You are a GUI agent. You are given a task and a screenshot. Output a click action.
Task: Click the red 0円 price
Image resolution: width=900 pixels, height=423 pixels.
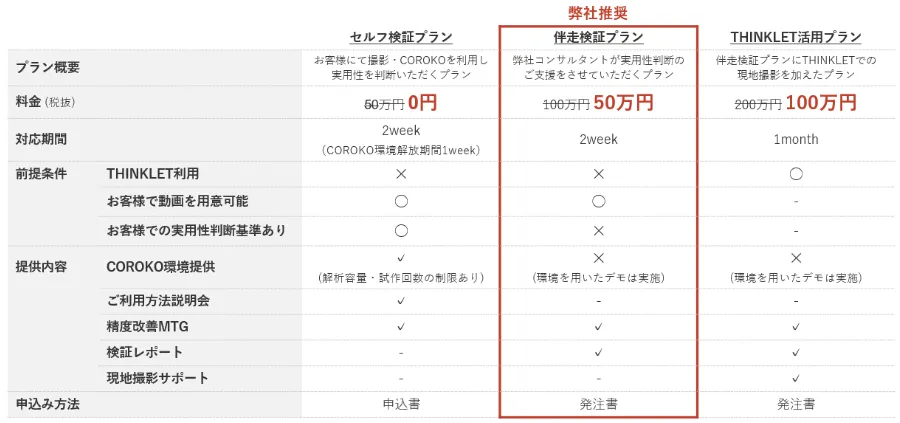click(x=422, y=102)
